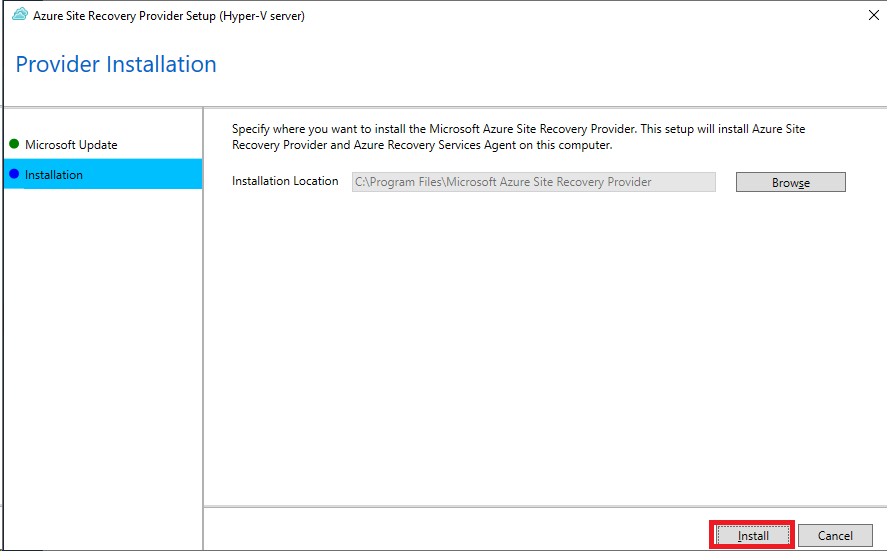Click the window title text in title bar
Viewport: 887px width, 551px height.
coord(169,16)
